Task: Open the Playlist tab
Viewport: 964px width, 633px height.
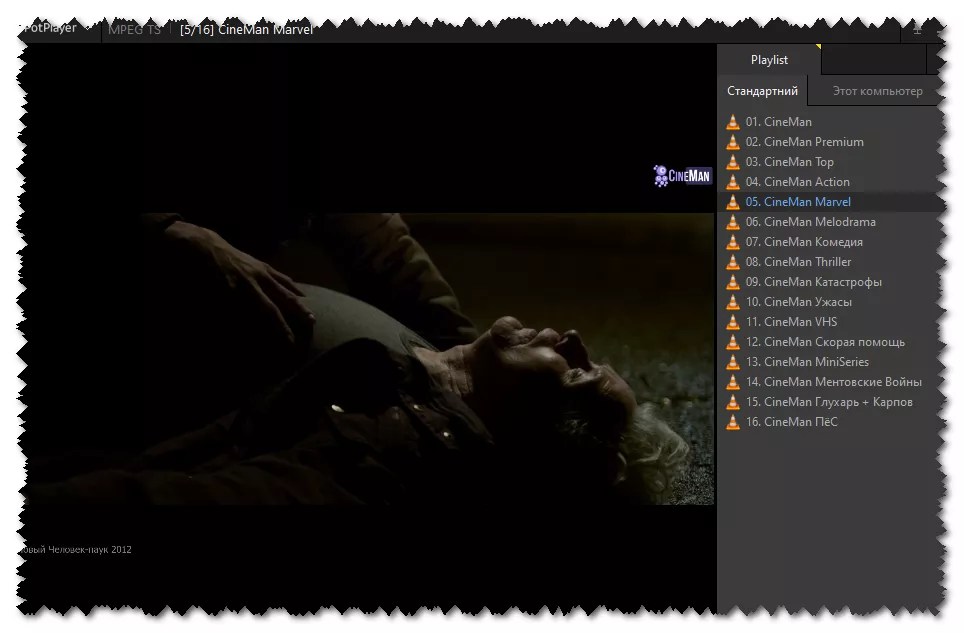Action: (x=769, y=60)
